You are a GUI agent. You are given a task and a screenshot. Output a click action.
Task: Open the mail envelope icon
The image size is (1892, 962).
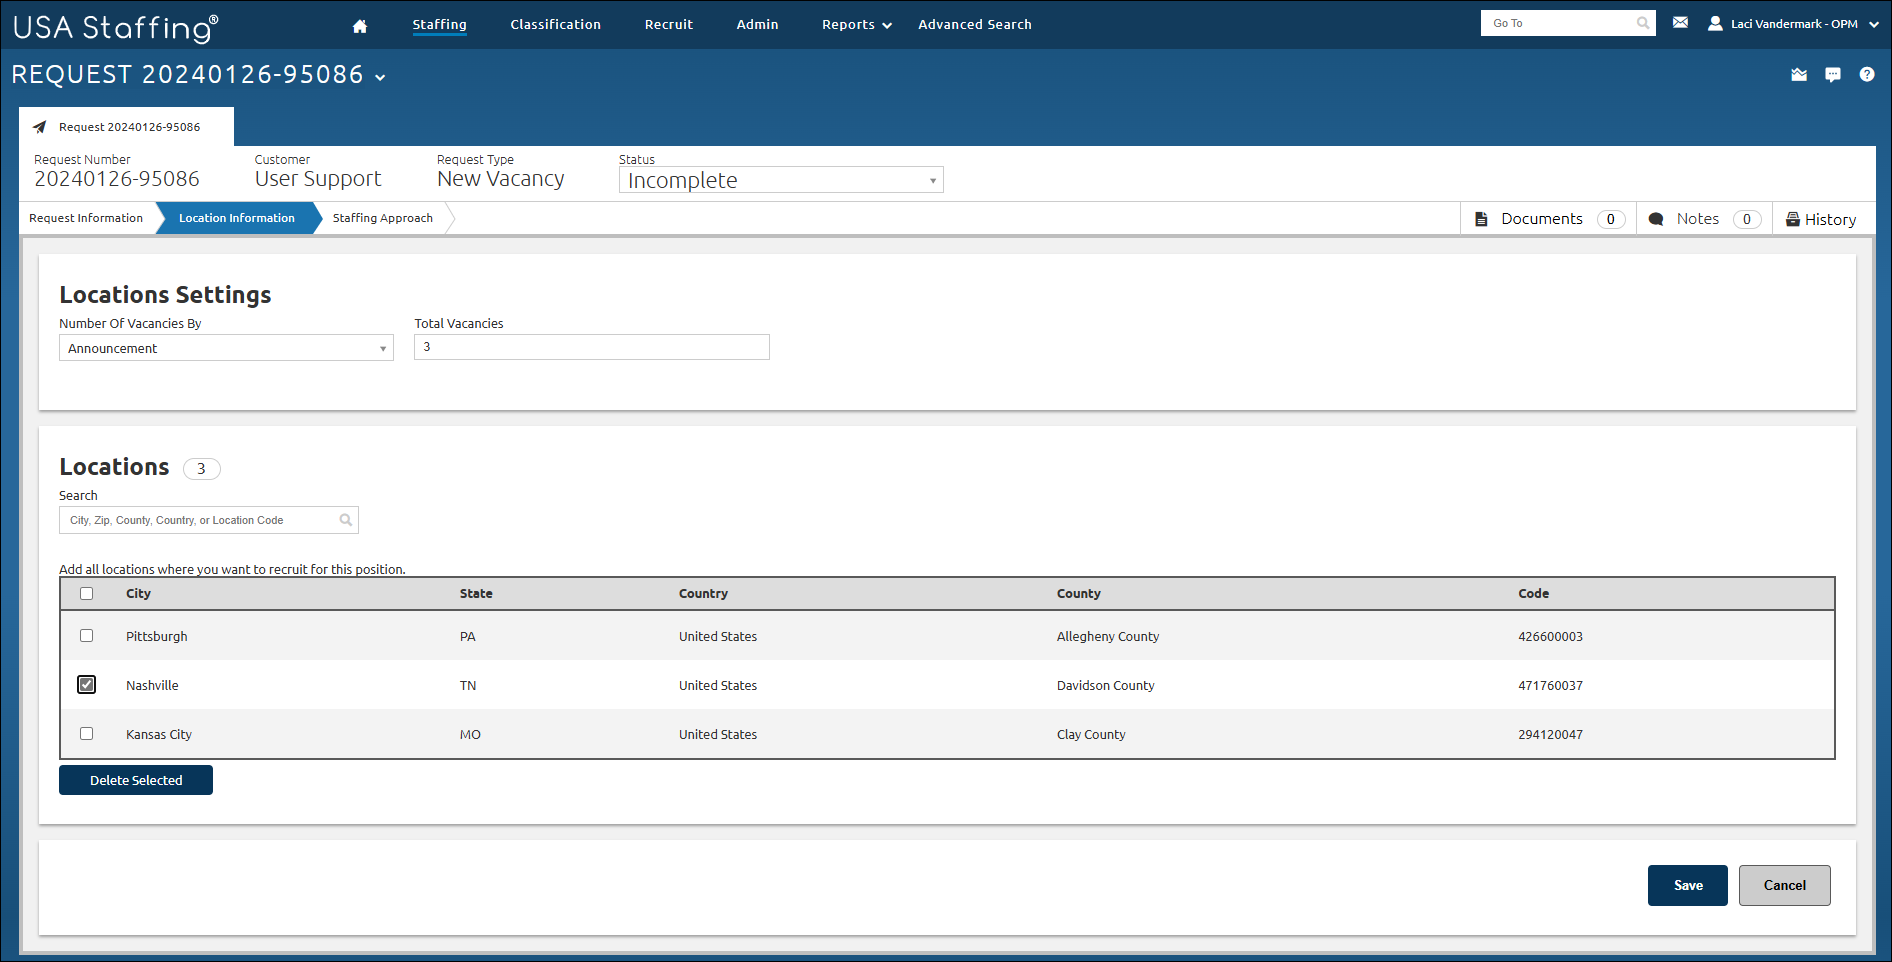pyautogui.click(x=1680, y=23)
